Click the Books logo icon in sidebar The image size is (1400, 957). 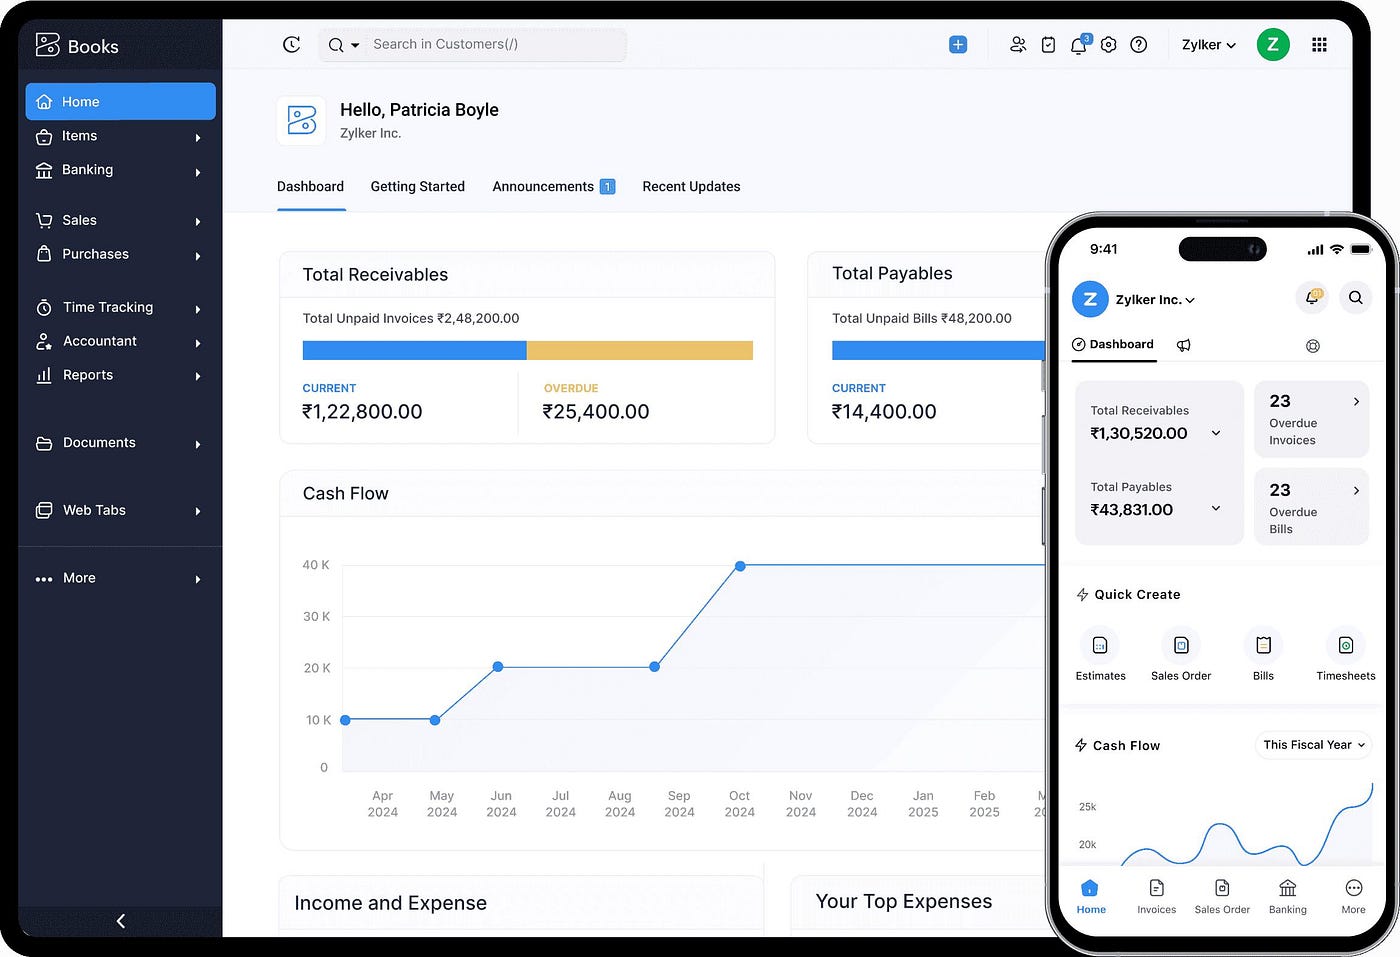coord(47,45)
